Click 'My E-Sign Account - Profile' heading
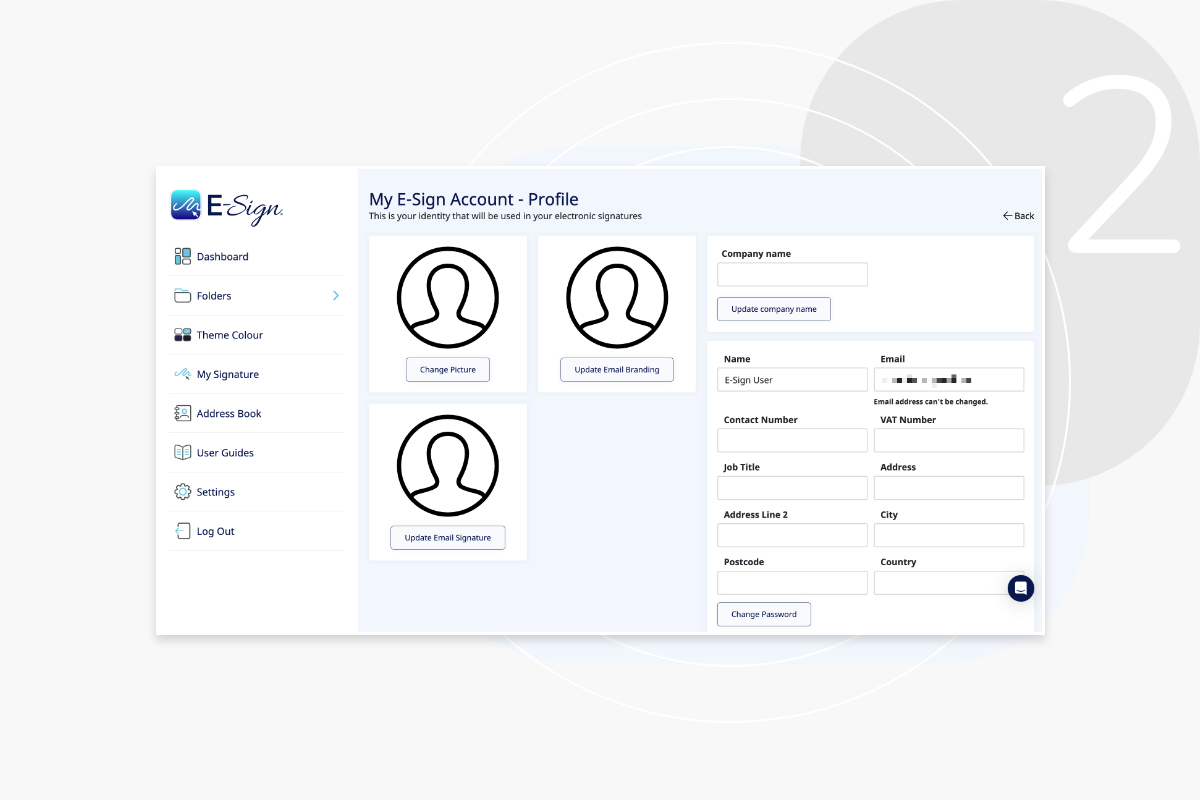 point(474,199)
